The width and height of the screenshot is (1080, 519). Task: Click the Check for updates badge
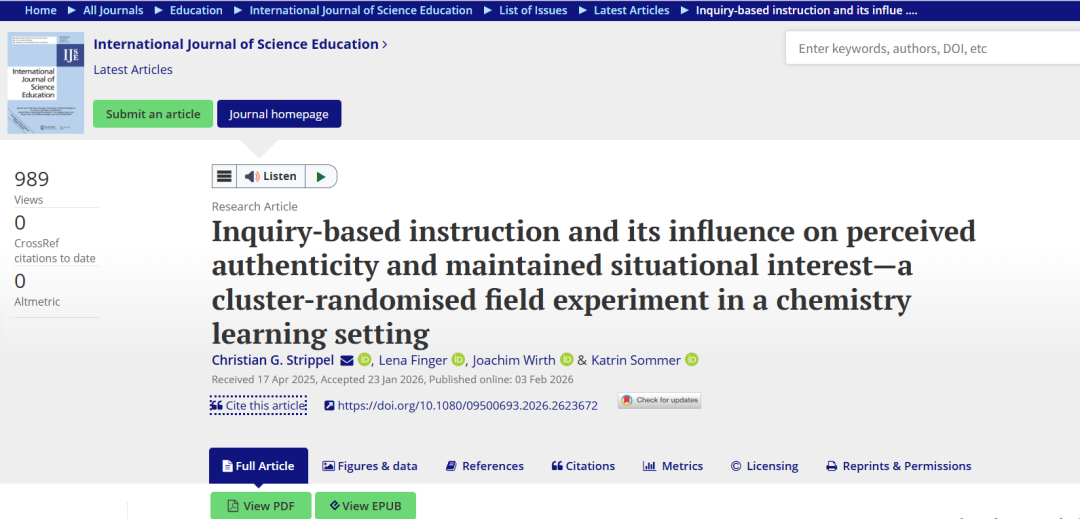tap(659, 401)
